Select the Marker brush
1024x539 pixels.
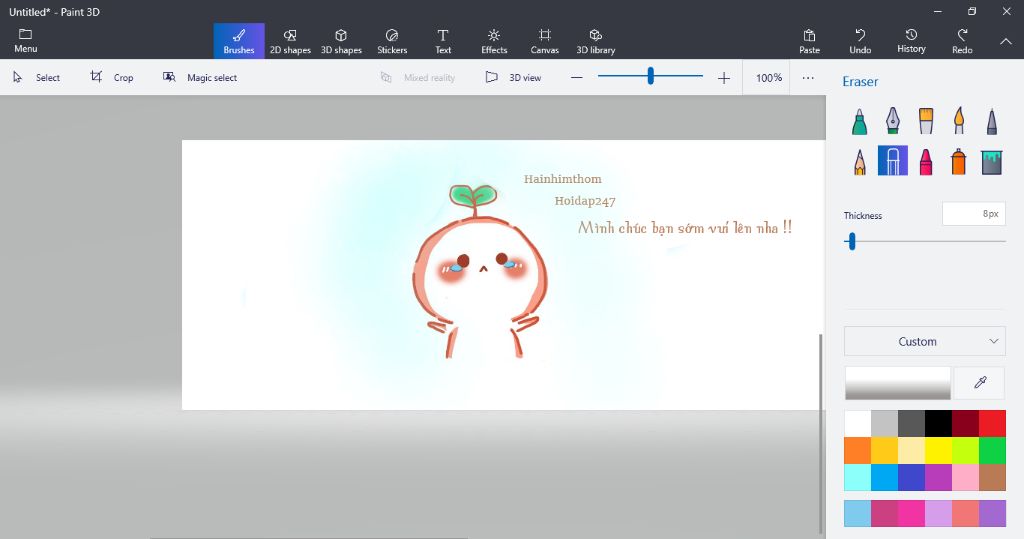859,122
